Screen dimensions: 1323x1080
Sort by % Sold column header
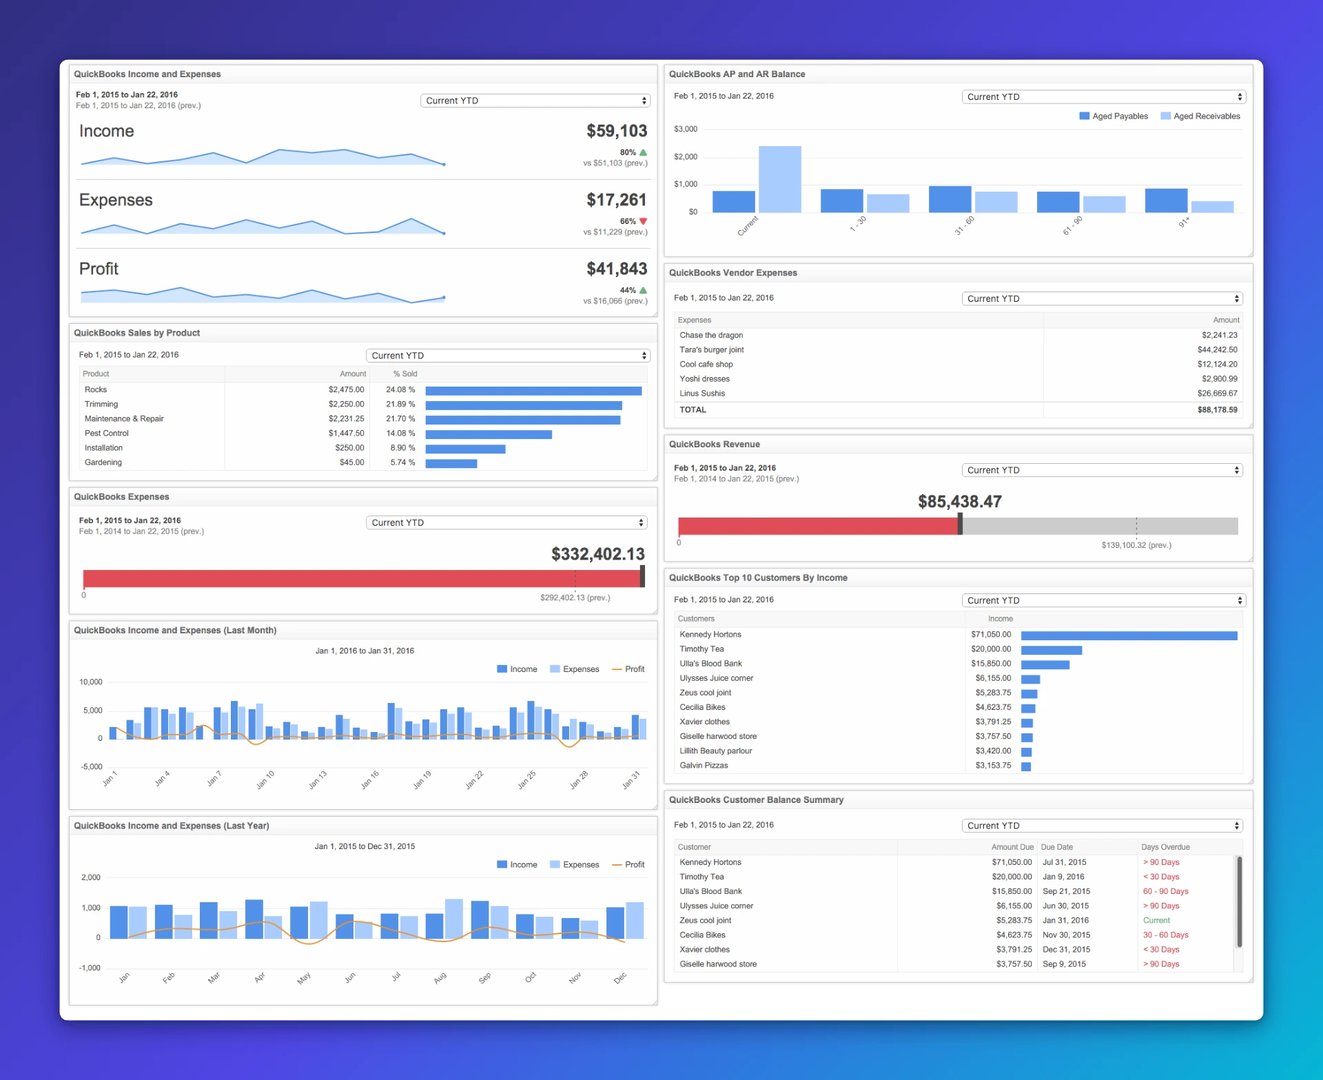coord(405,374)
